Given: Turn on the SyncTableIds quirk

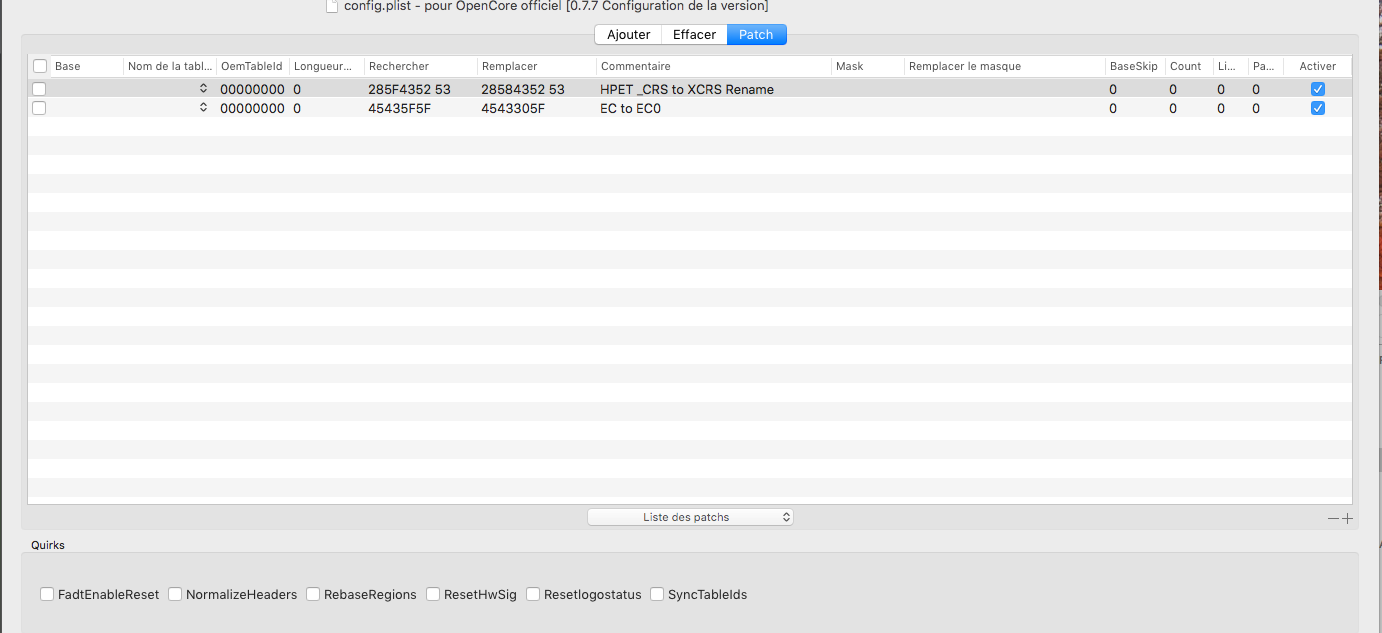Looking at the screenshot, I should coord(657,594).
